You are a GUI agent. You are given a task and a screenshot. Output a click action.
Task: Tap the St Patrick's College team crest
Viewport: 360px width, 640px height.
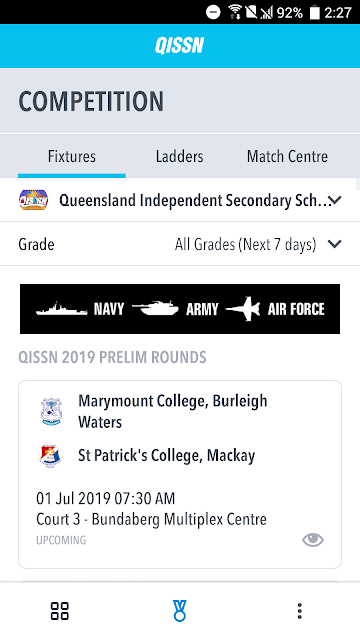51,456
